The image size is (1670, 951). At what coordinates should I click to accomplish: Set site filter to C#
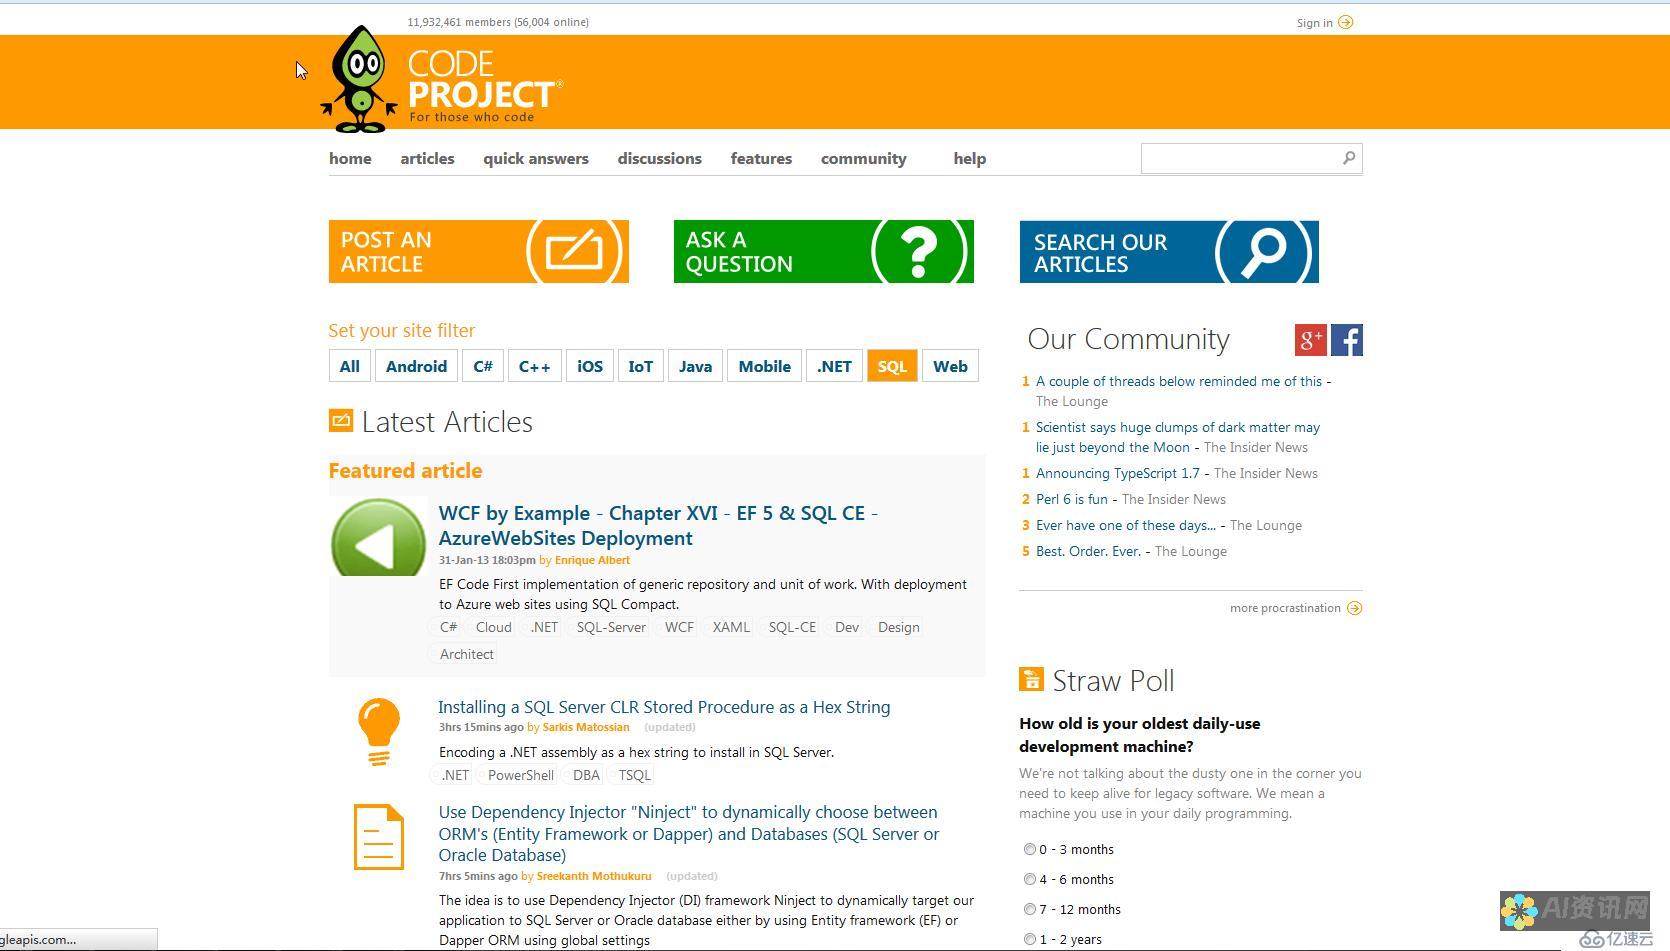483,366
